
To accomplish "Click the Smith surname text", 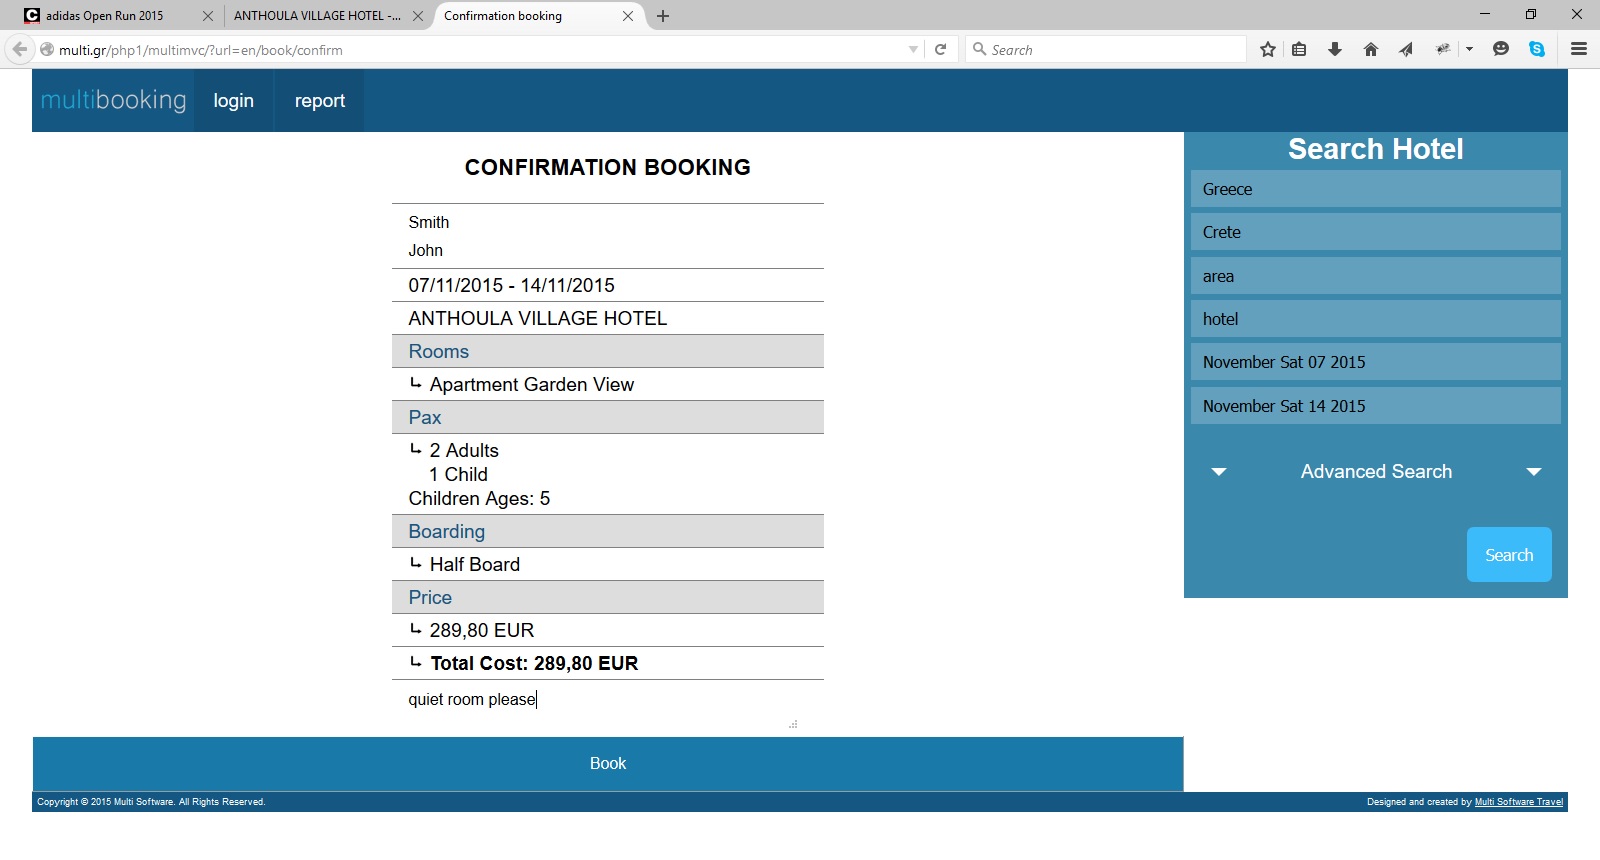I will (428, 222).
